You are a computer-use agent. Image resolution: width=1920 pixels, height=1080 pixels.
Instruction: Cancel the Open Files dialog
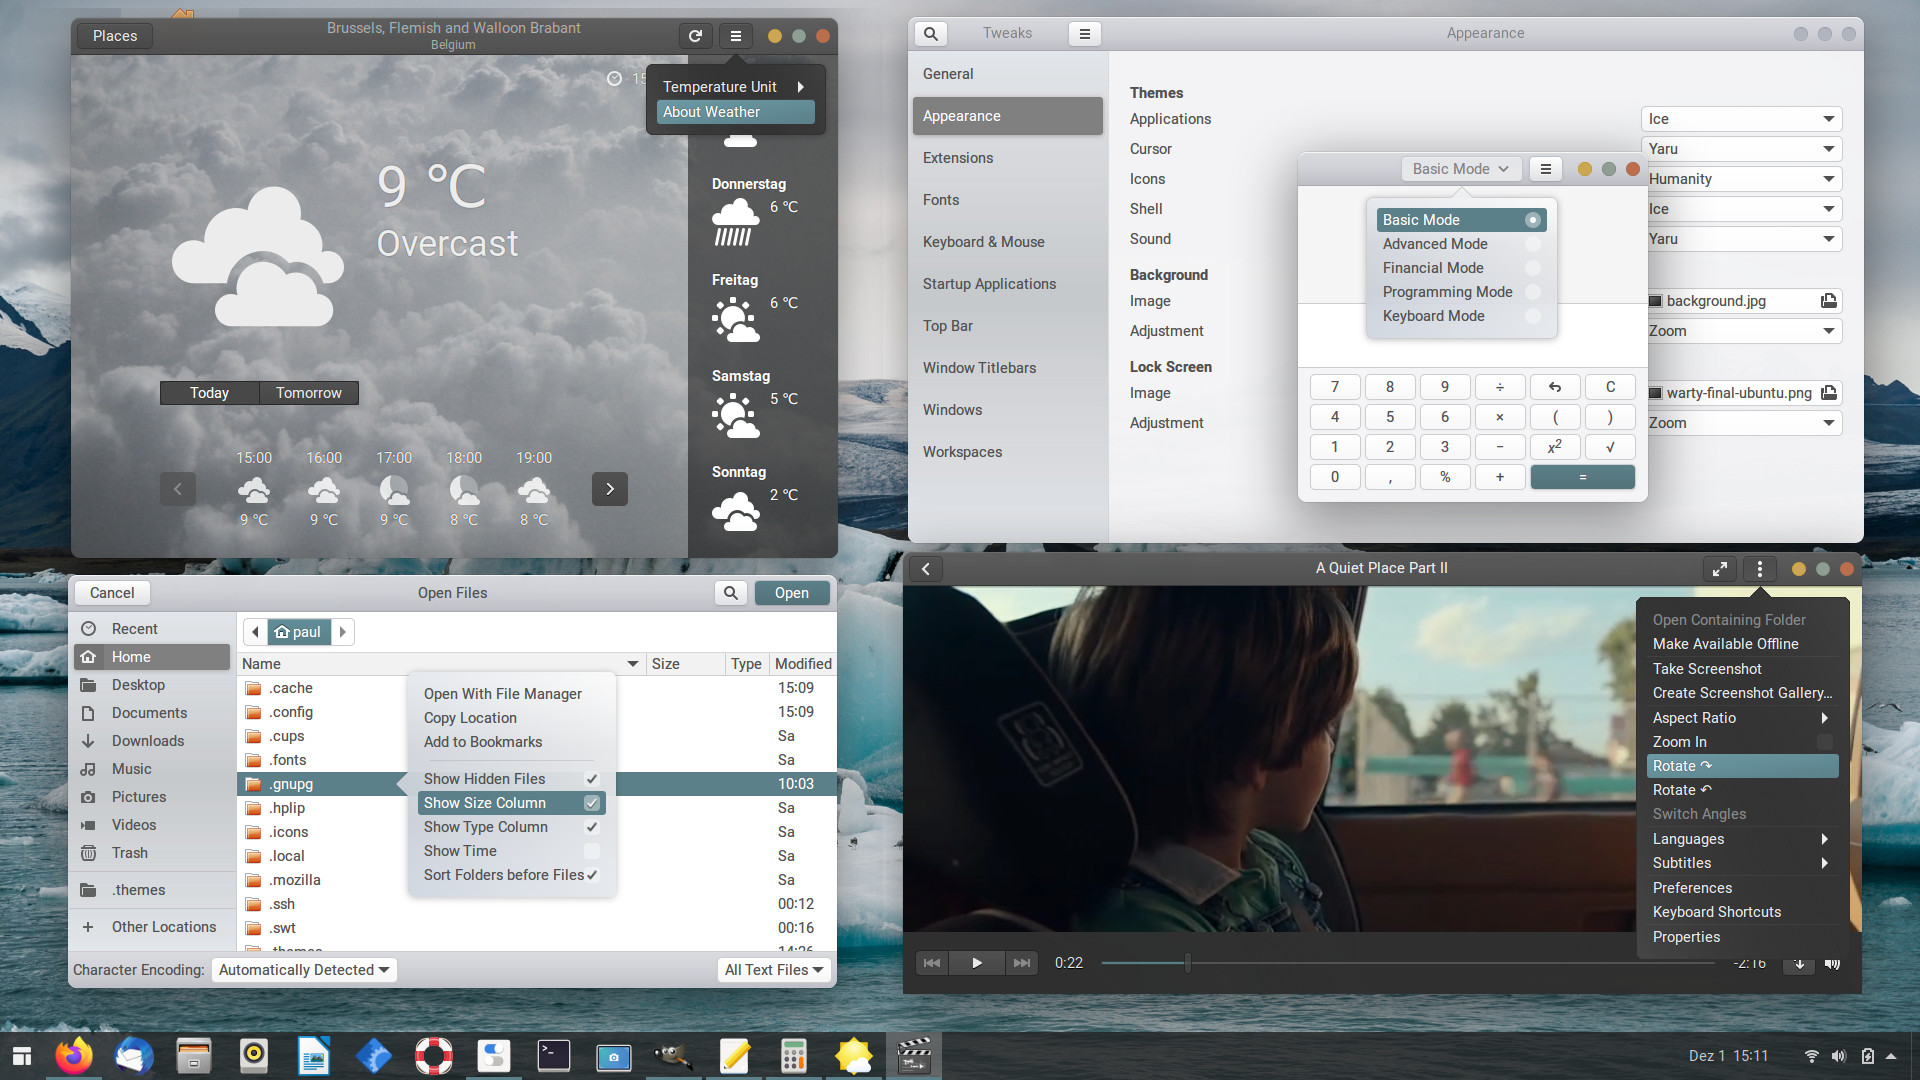(112, 593)
